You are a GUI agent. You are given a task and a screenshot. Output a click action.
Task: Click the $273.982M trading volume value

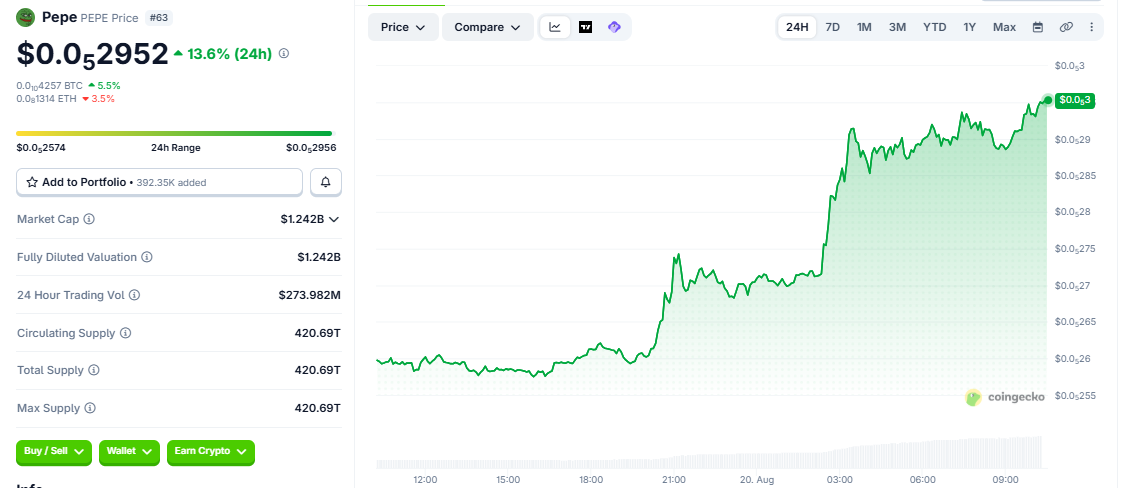(310, 295)
